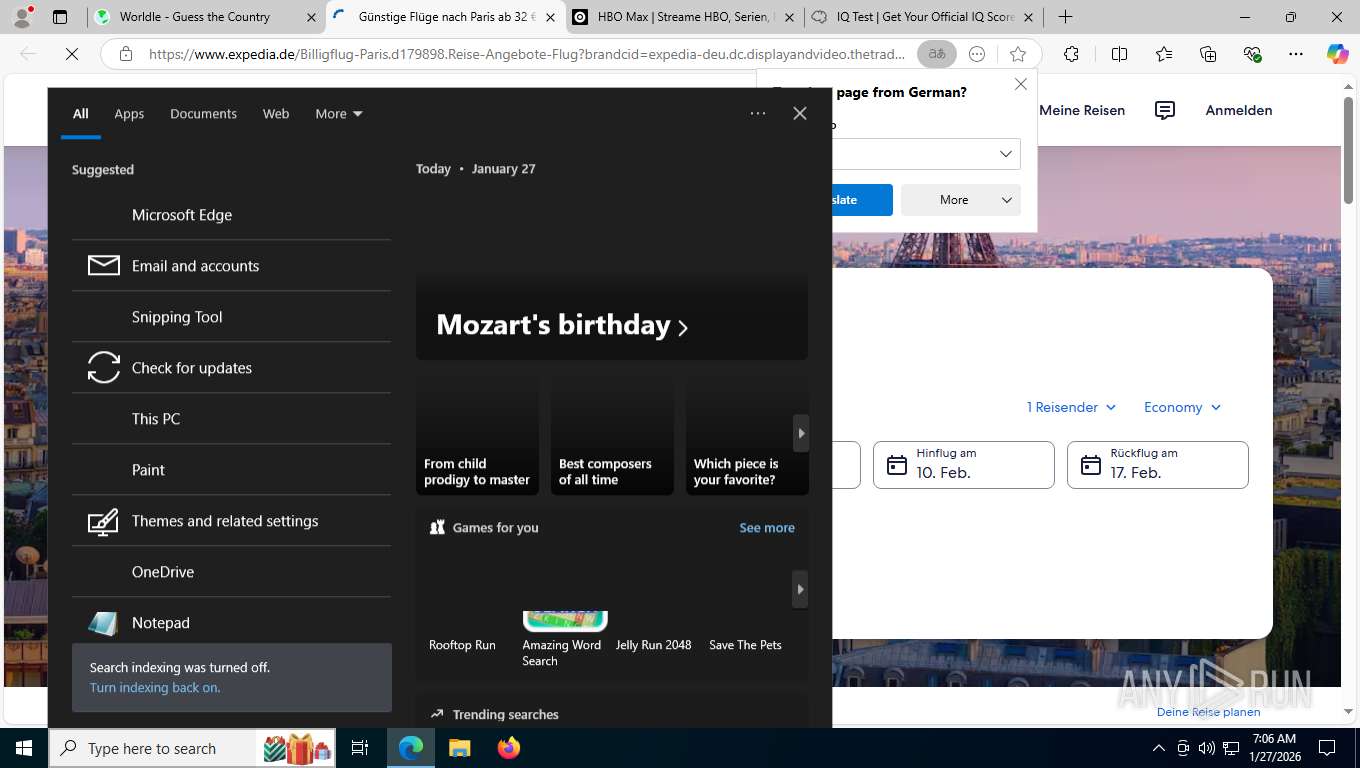
Task: Click the Expedia address bar URL
Action: (x=527, y=55)
